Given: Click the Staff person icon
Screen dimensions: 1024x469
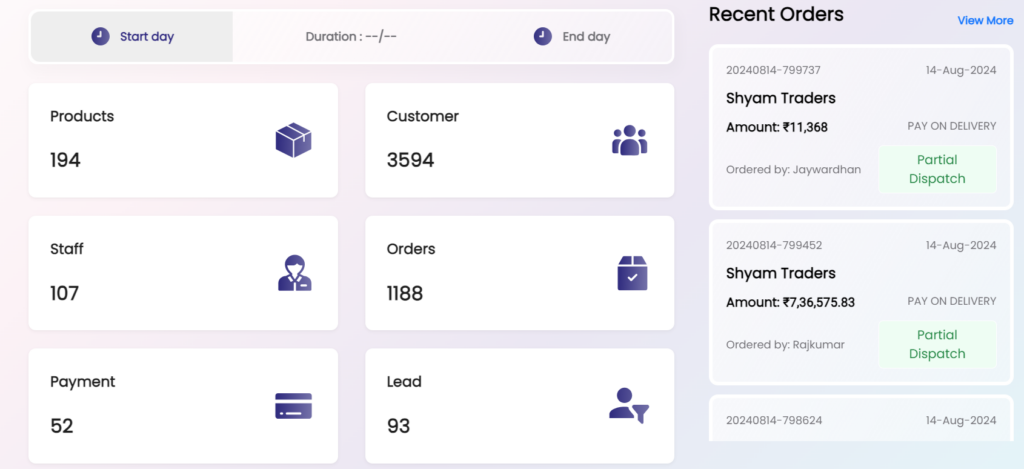Looking at the screenshot, I should click(295, 272).
